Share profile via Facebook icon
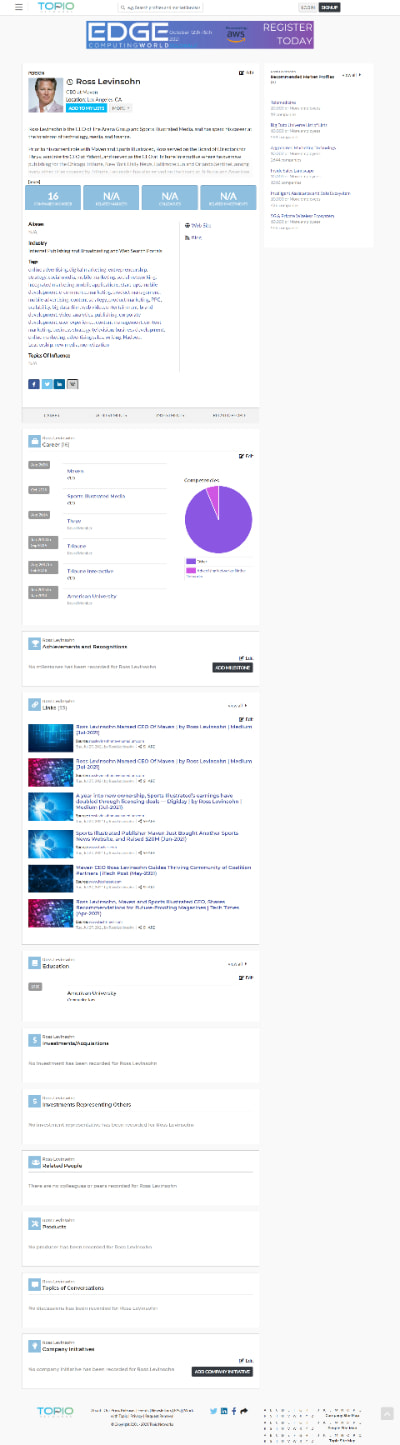The width and height of the screenshot is (400, 1445). click(x=34, y=384)
